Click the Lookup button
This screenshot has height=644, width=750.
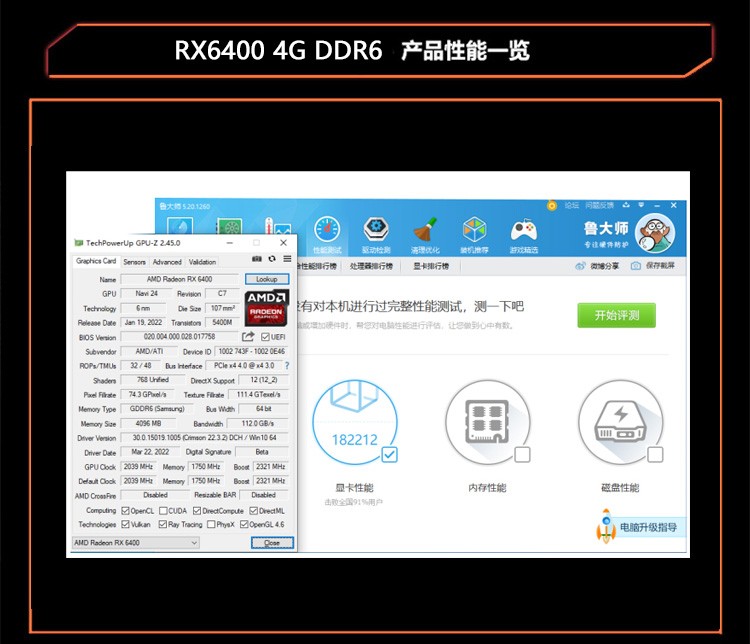267,279
